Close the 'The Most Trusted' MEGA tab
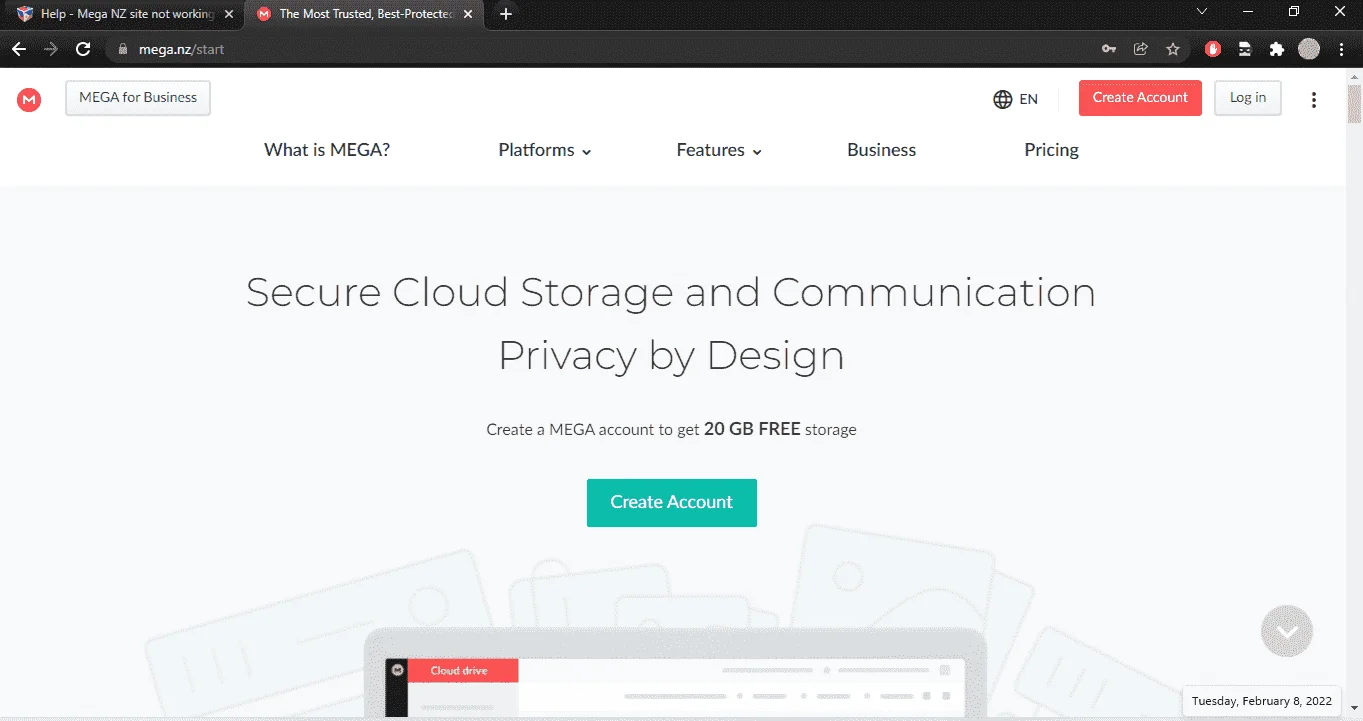 (468, 14)
